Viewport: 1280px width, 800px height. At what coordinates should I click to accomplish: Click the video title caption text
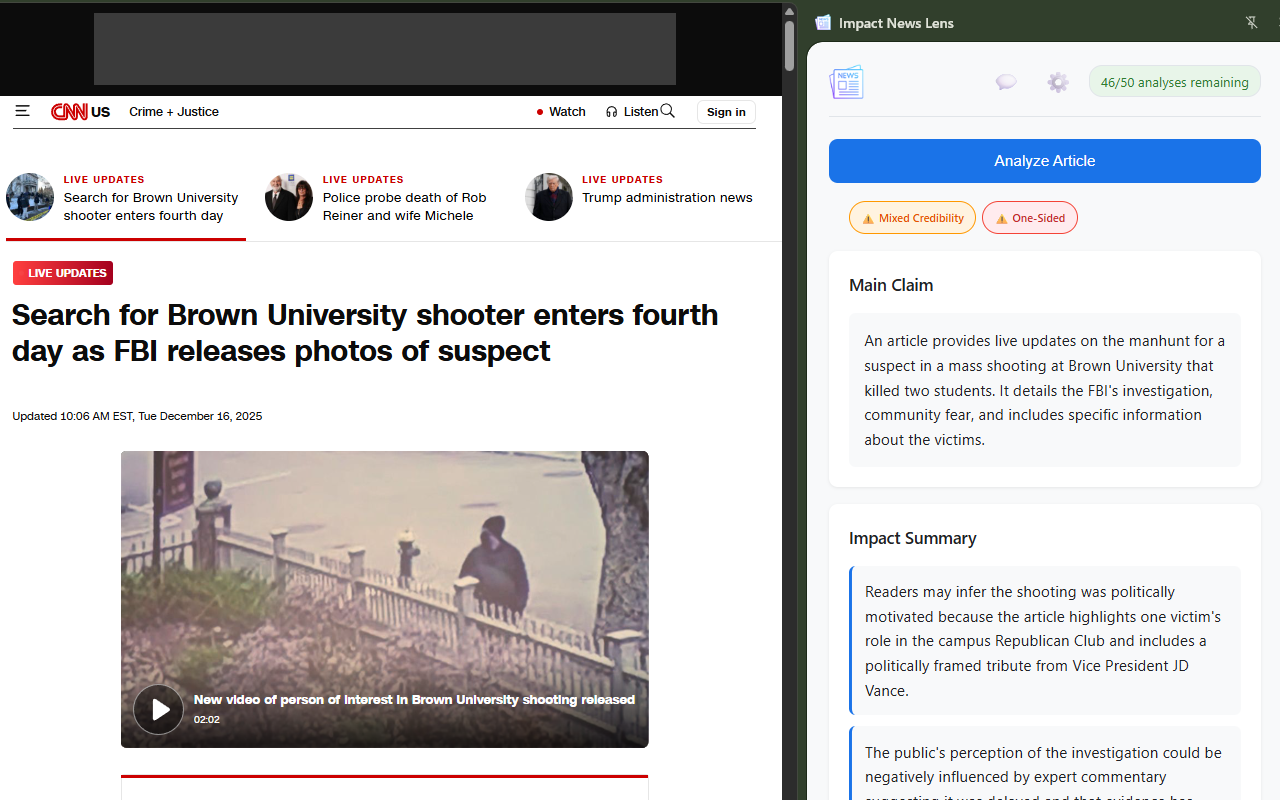click(x=414, y=700)
